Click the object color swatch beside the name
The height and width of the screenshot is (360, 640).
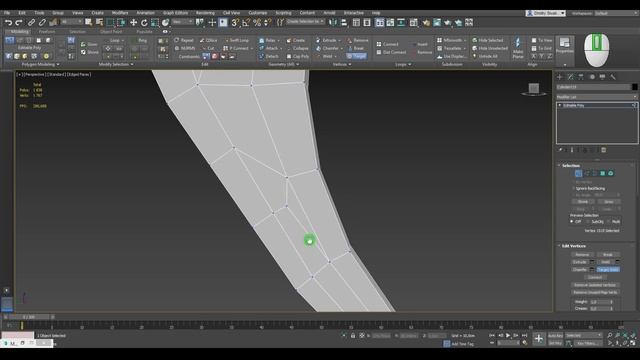click(x=634, y=87)
